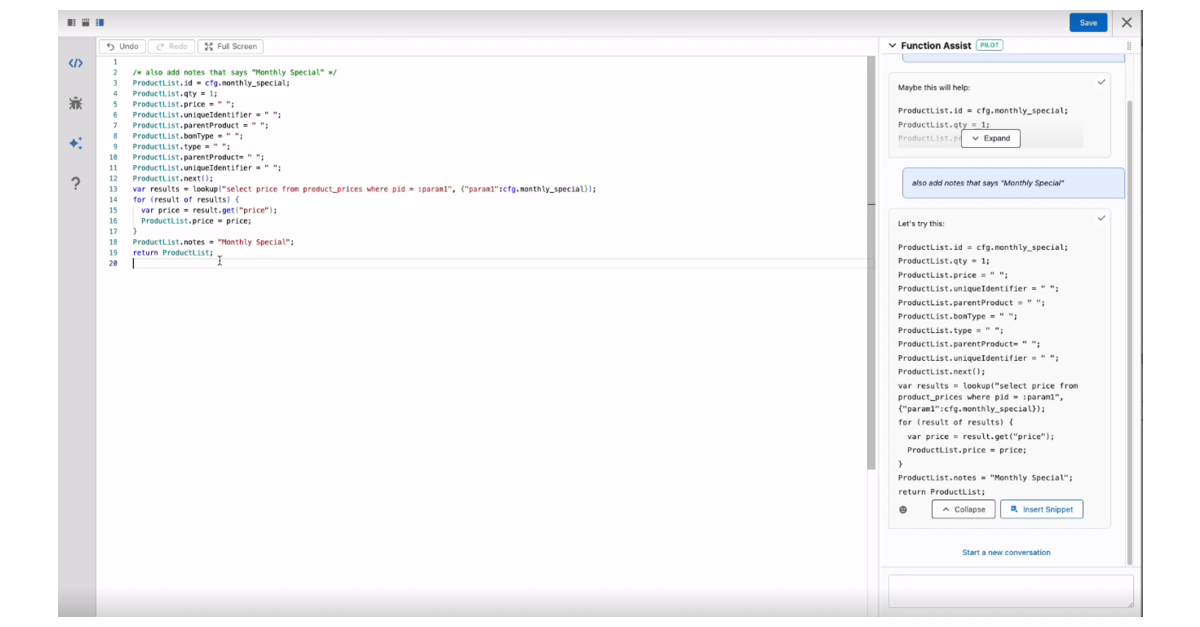This screenshot has height=627, width=1200.
Task: Switch editor to Full Screen
Action: (x=230, y=46)
